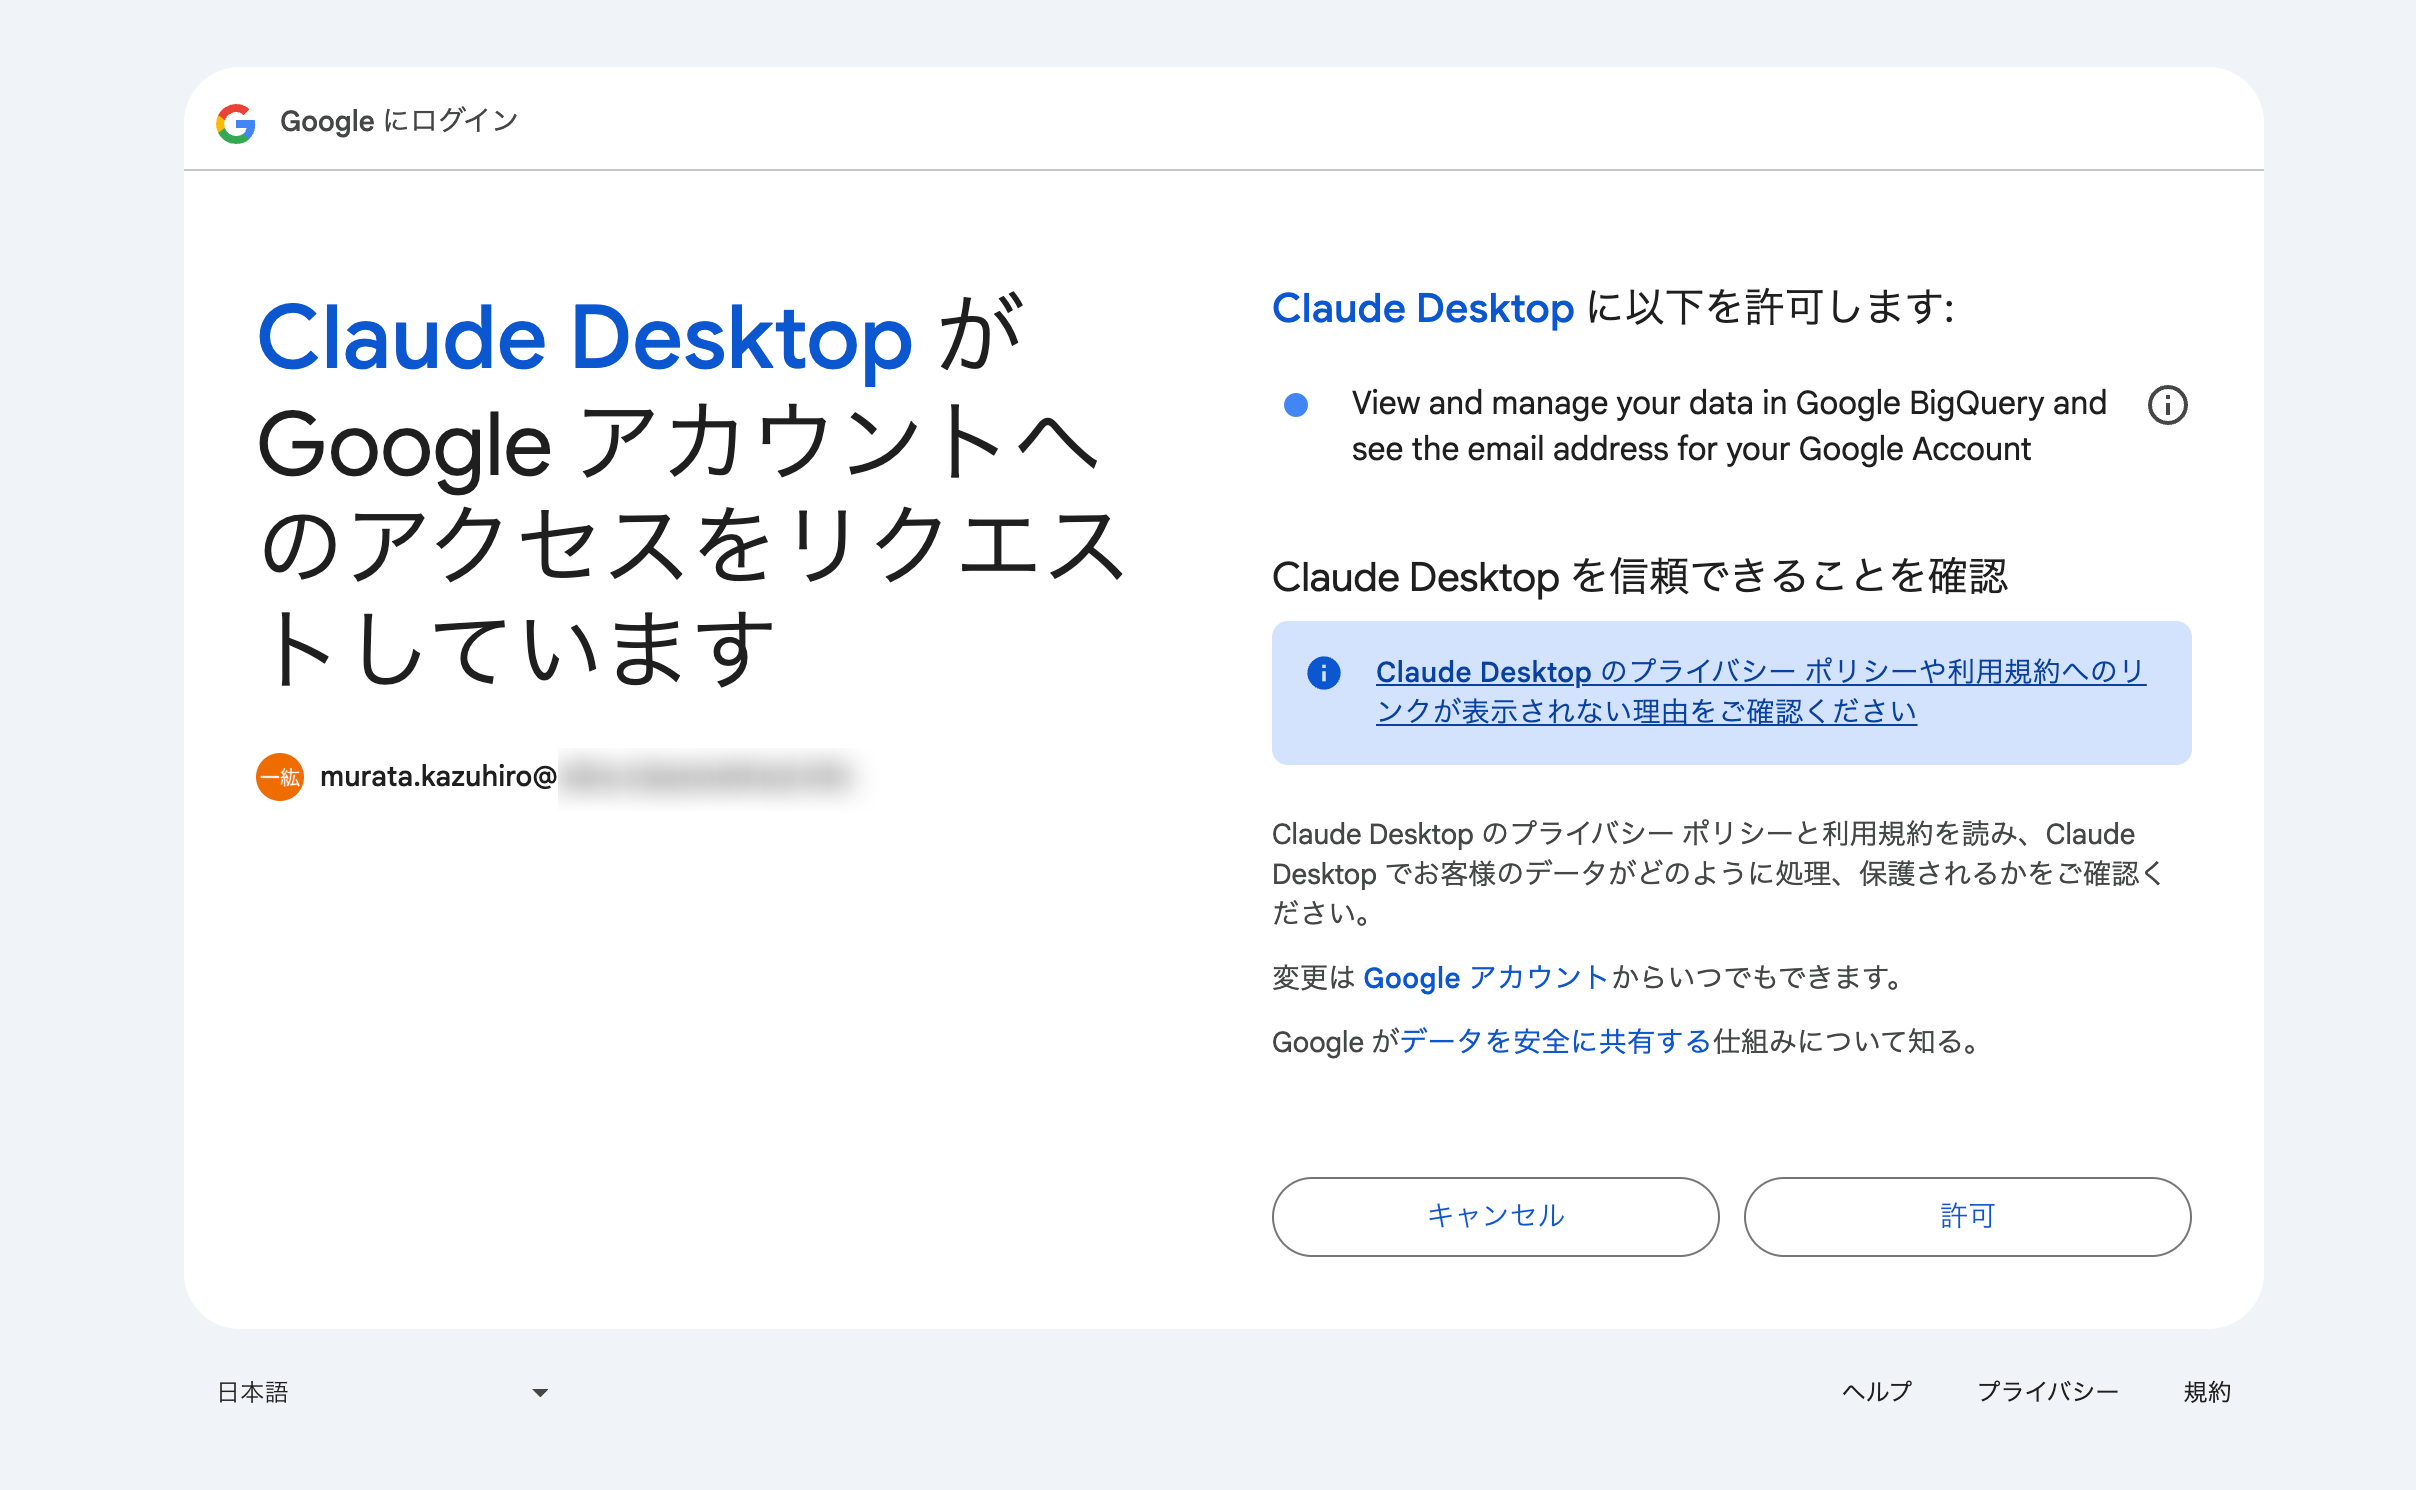
Task: Click the blue bullet next to BigQuery permission
Action: [x=1295, y=405]
